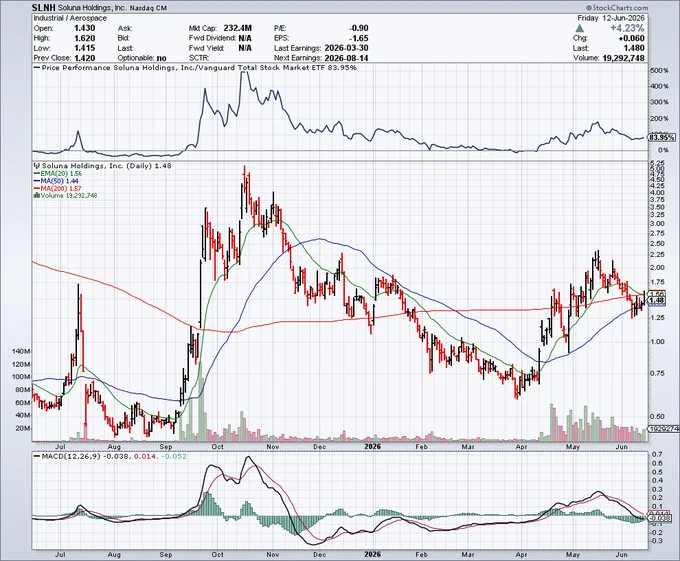Image resolution: width=680 pixels, height=561 pixels.
Task: Click the Optionable: no field
Action: point(142,58)
